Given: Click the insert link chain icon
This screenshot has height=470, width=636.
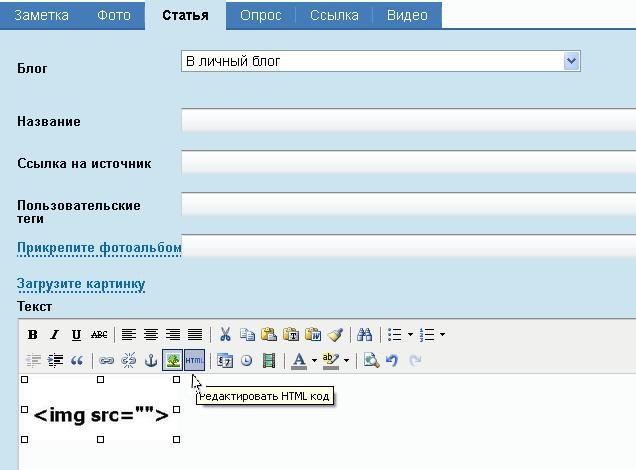Looking at the screenshot, I should (106, 360).
